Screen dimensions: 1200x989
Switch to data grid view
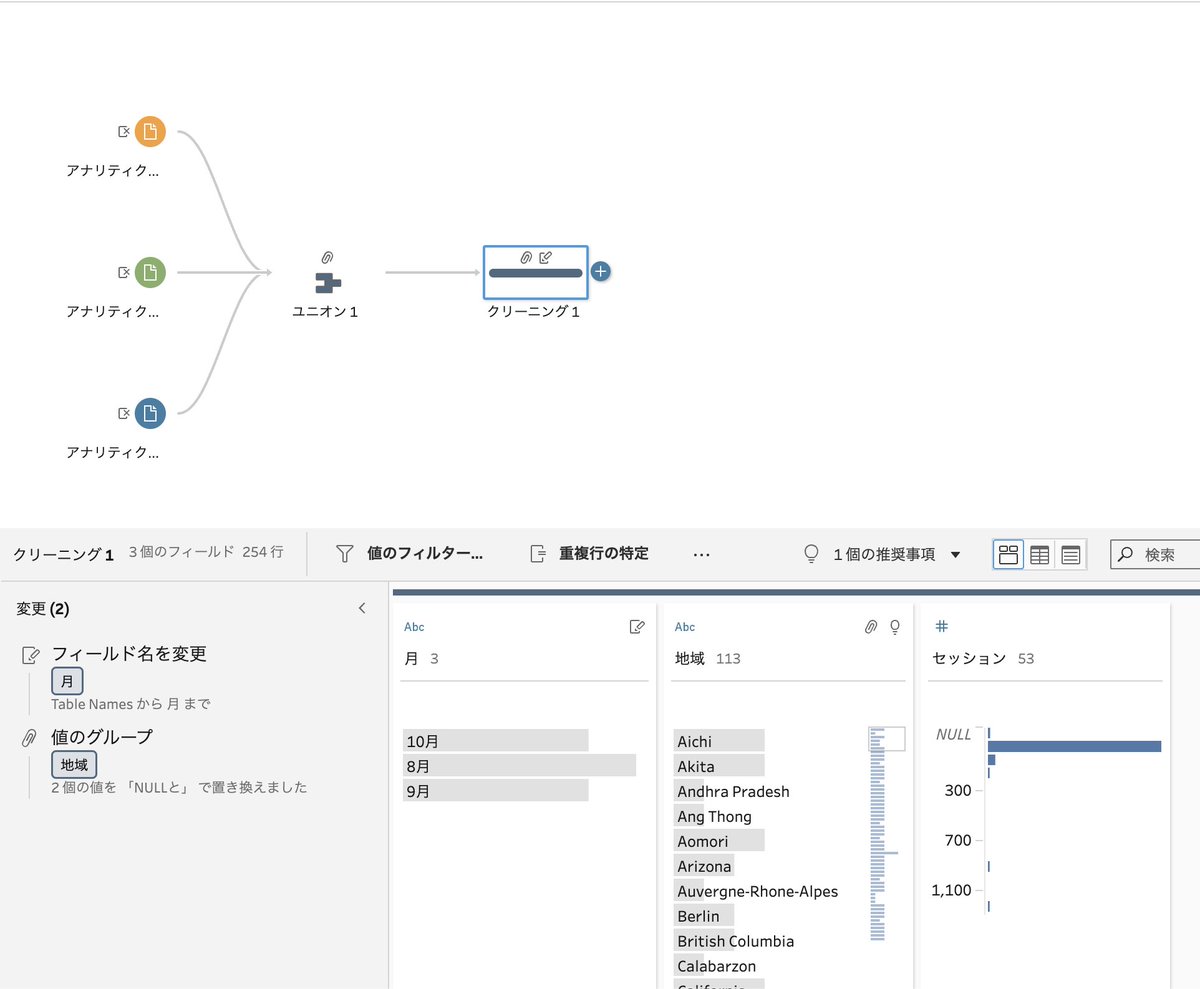[x=1040, y=554]
